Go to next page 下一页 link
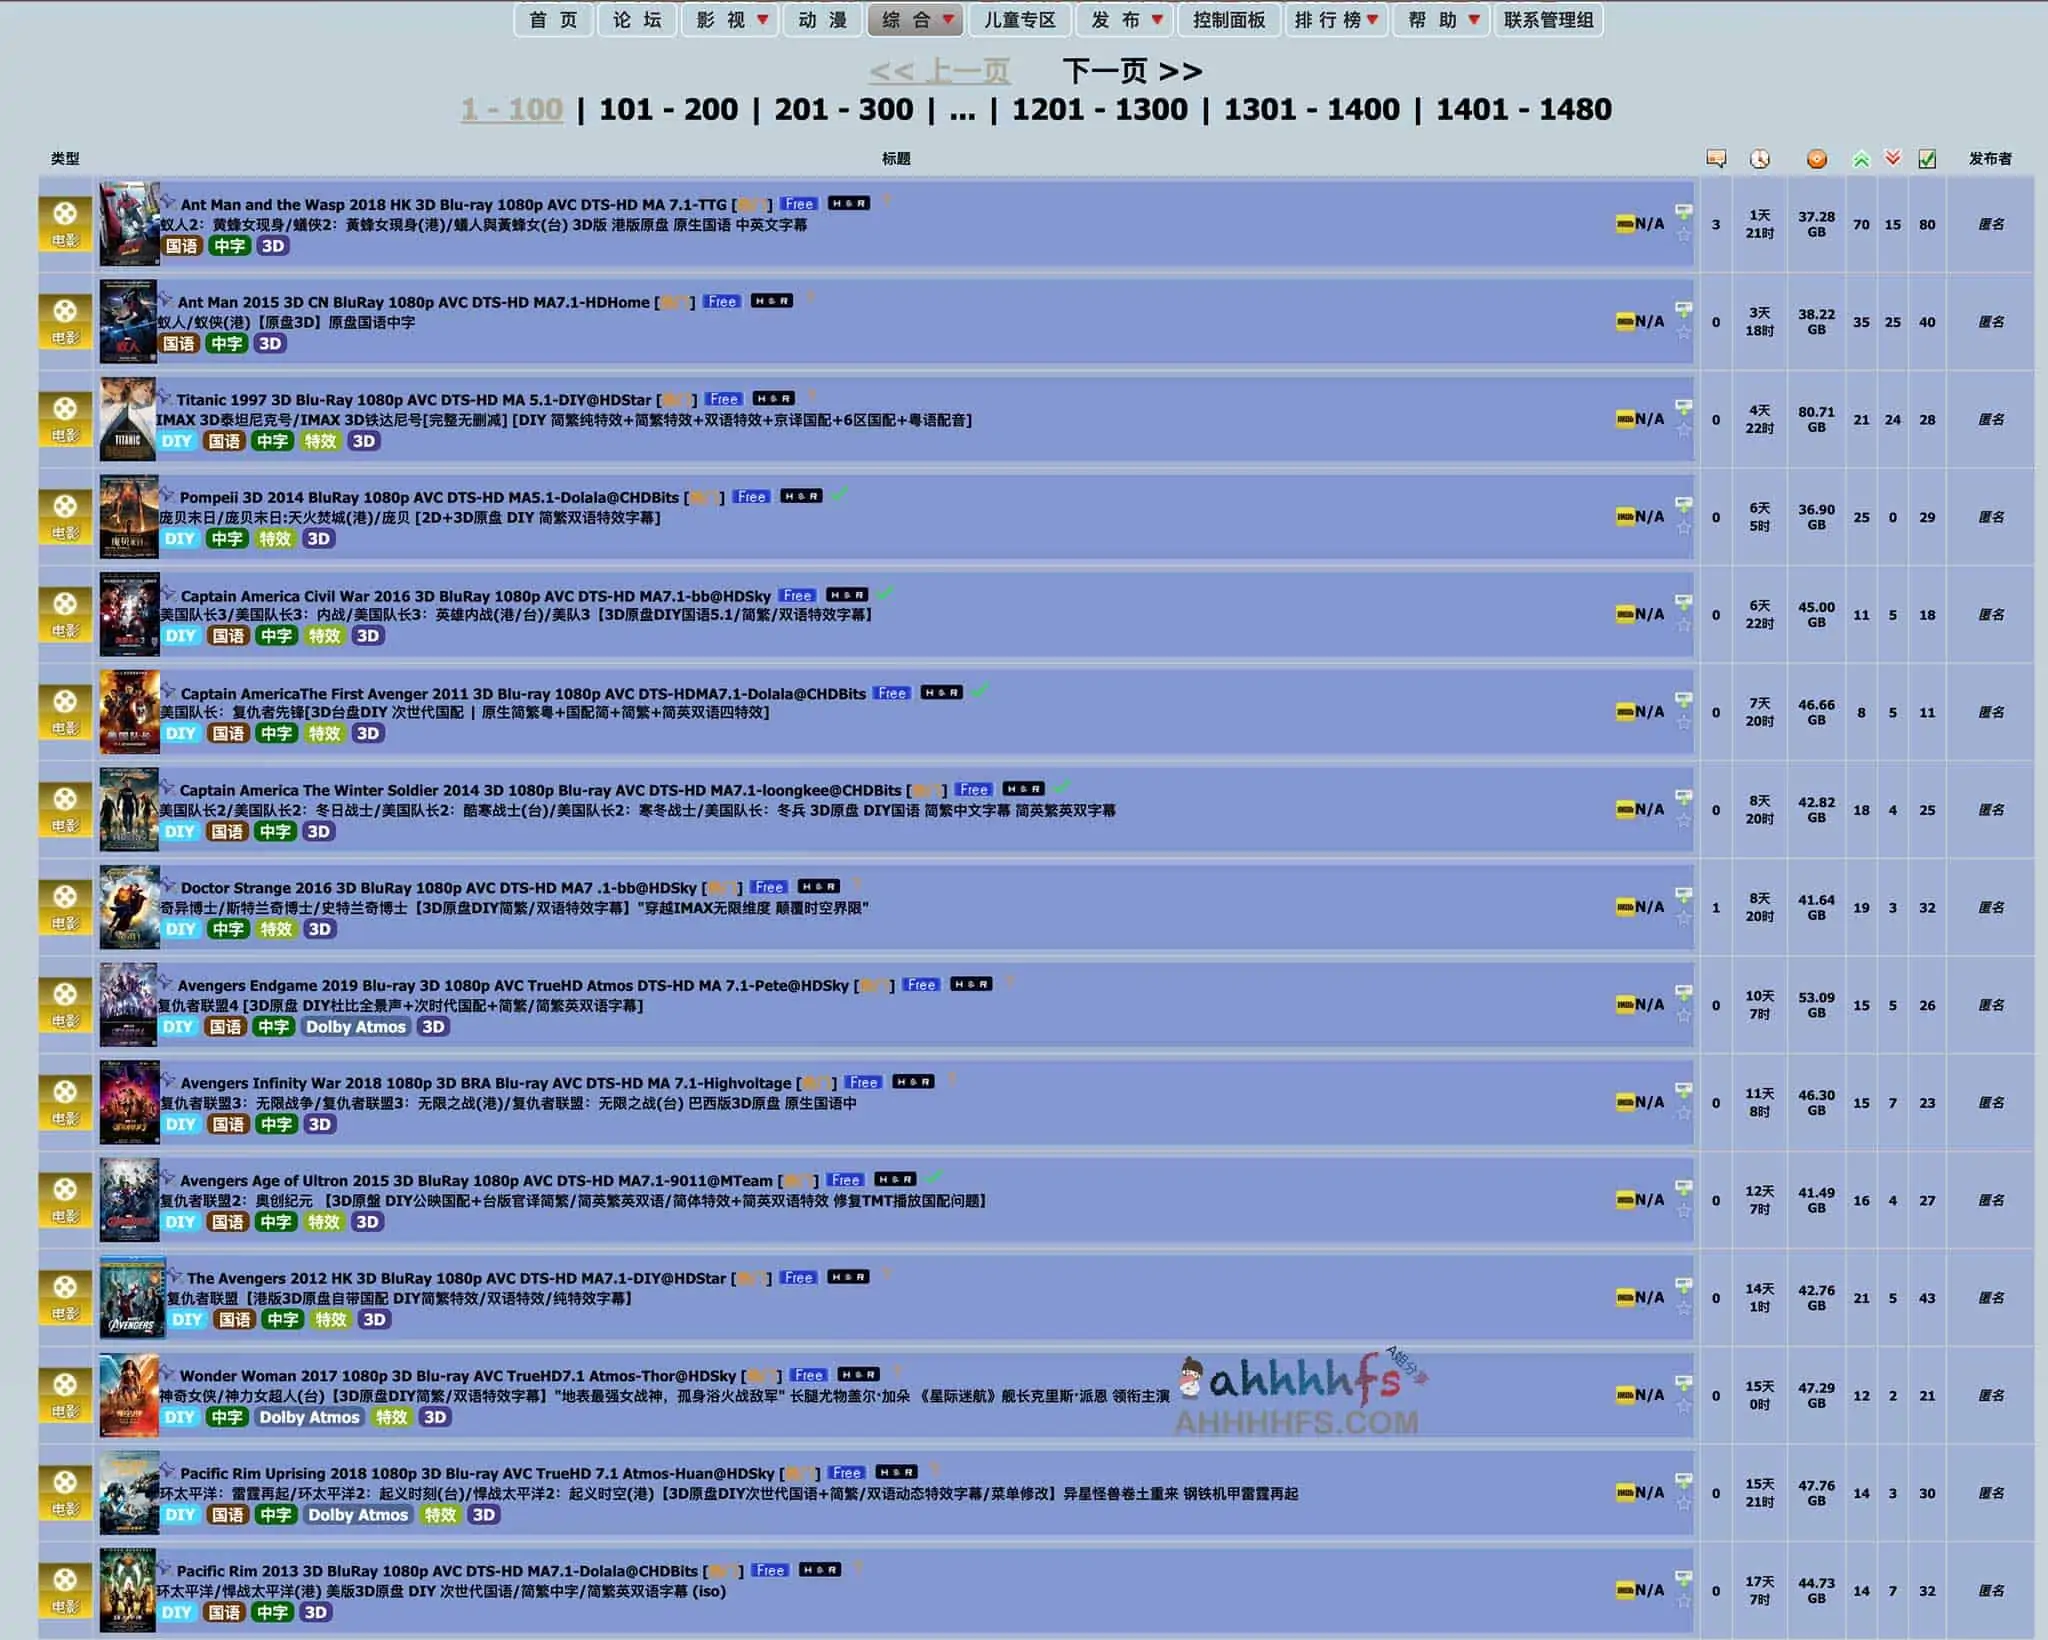2048x1640 pixels. coord(1132,71)
